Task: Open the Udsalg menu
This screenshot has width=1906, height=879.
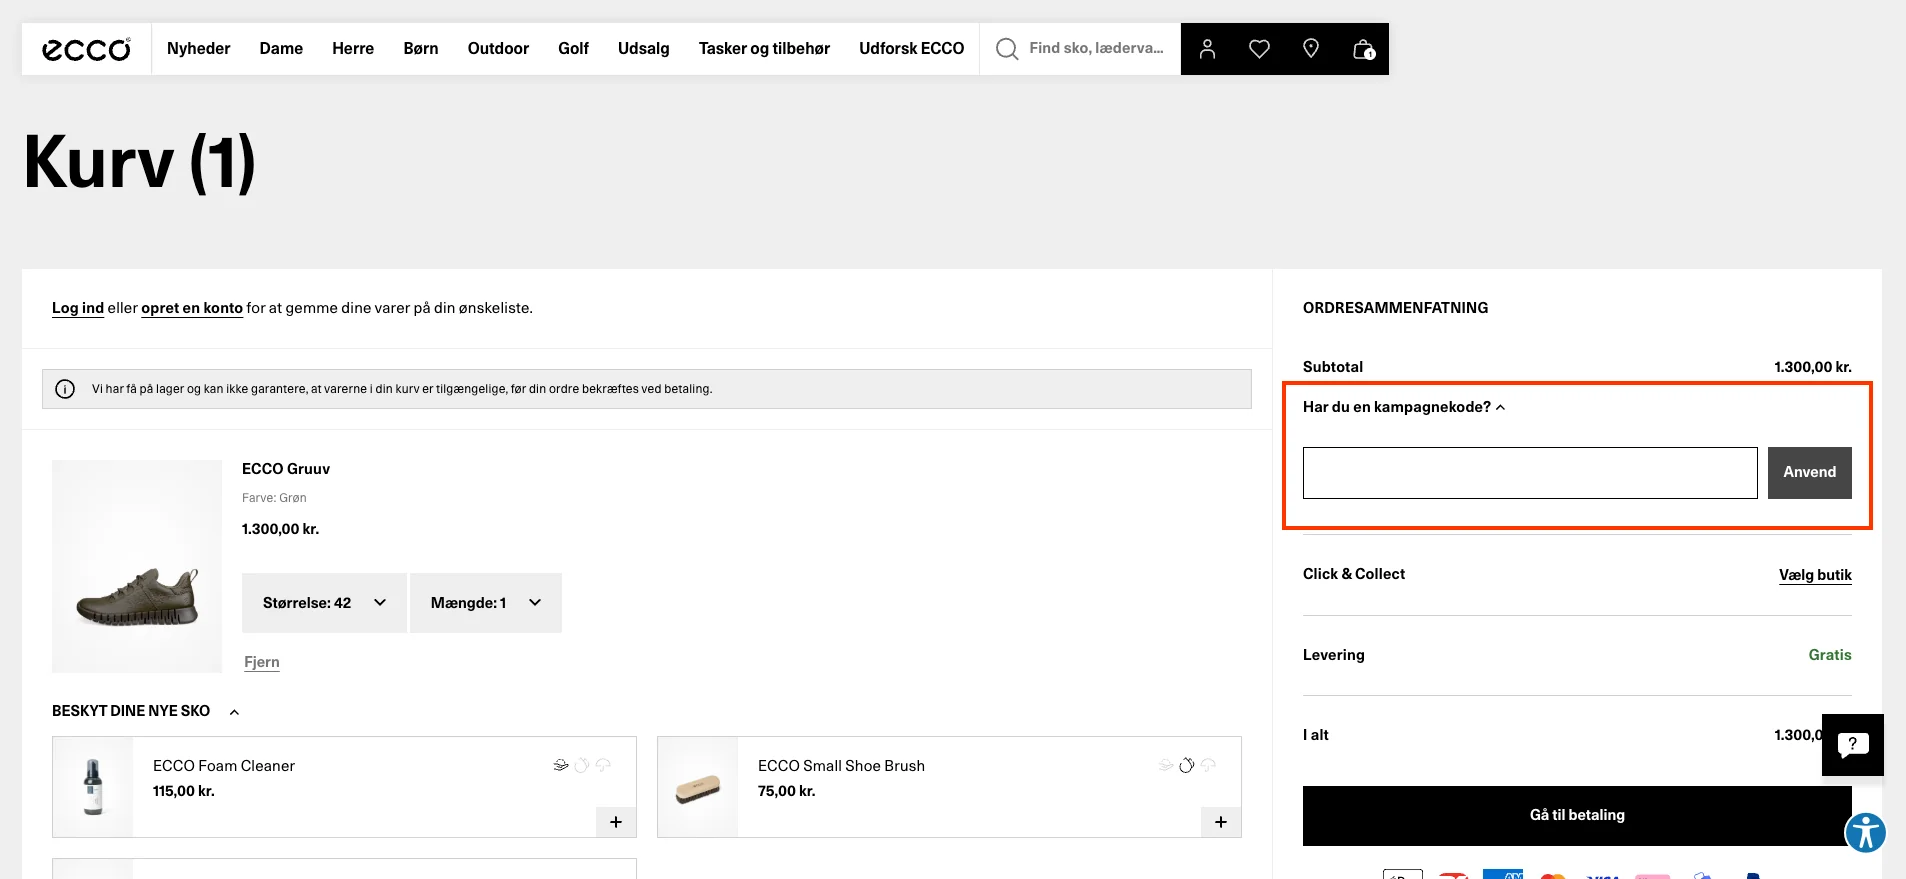Action: click(643, 49)
